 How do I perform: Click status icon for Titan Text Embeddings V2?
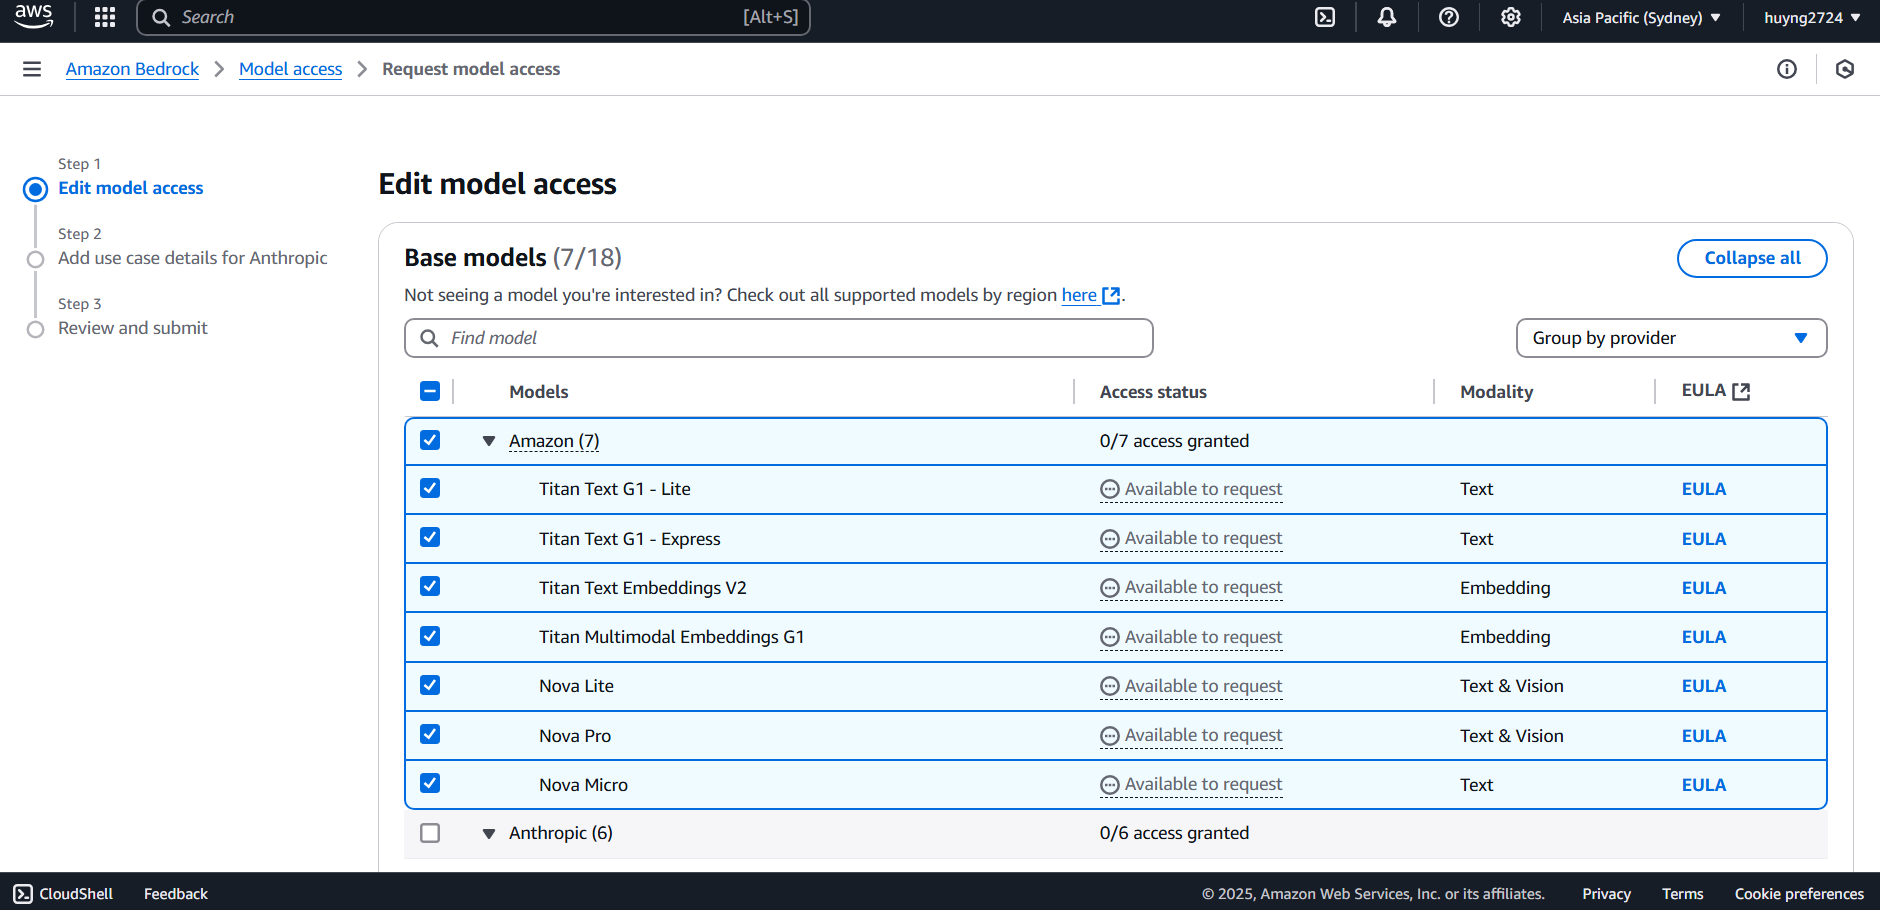[1109, 588]
